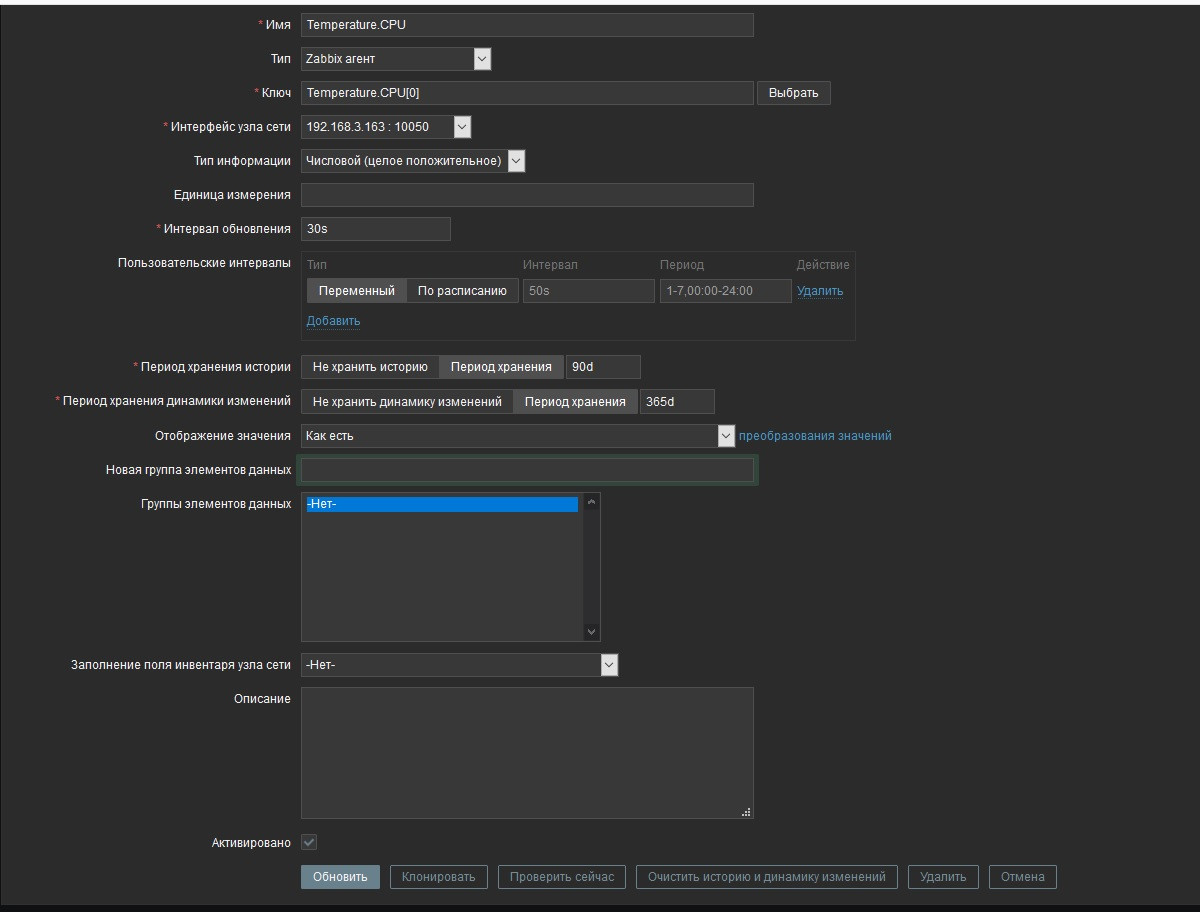Image resolution: width=1200 pixels, height=912 pixels.
Task: Expand the Интерфейс узла сети dropdown
Action: (385, 127)
